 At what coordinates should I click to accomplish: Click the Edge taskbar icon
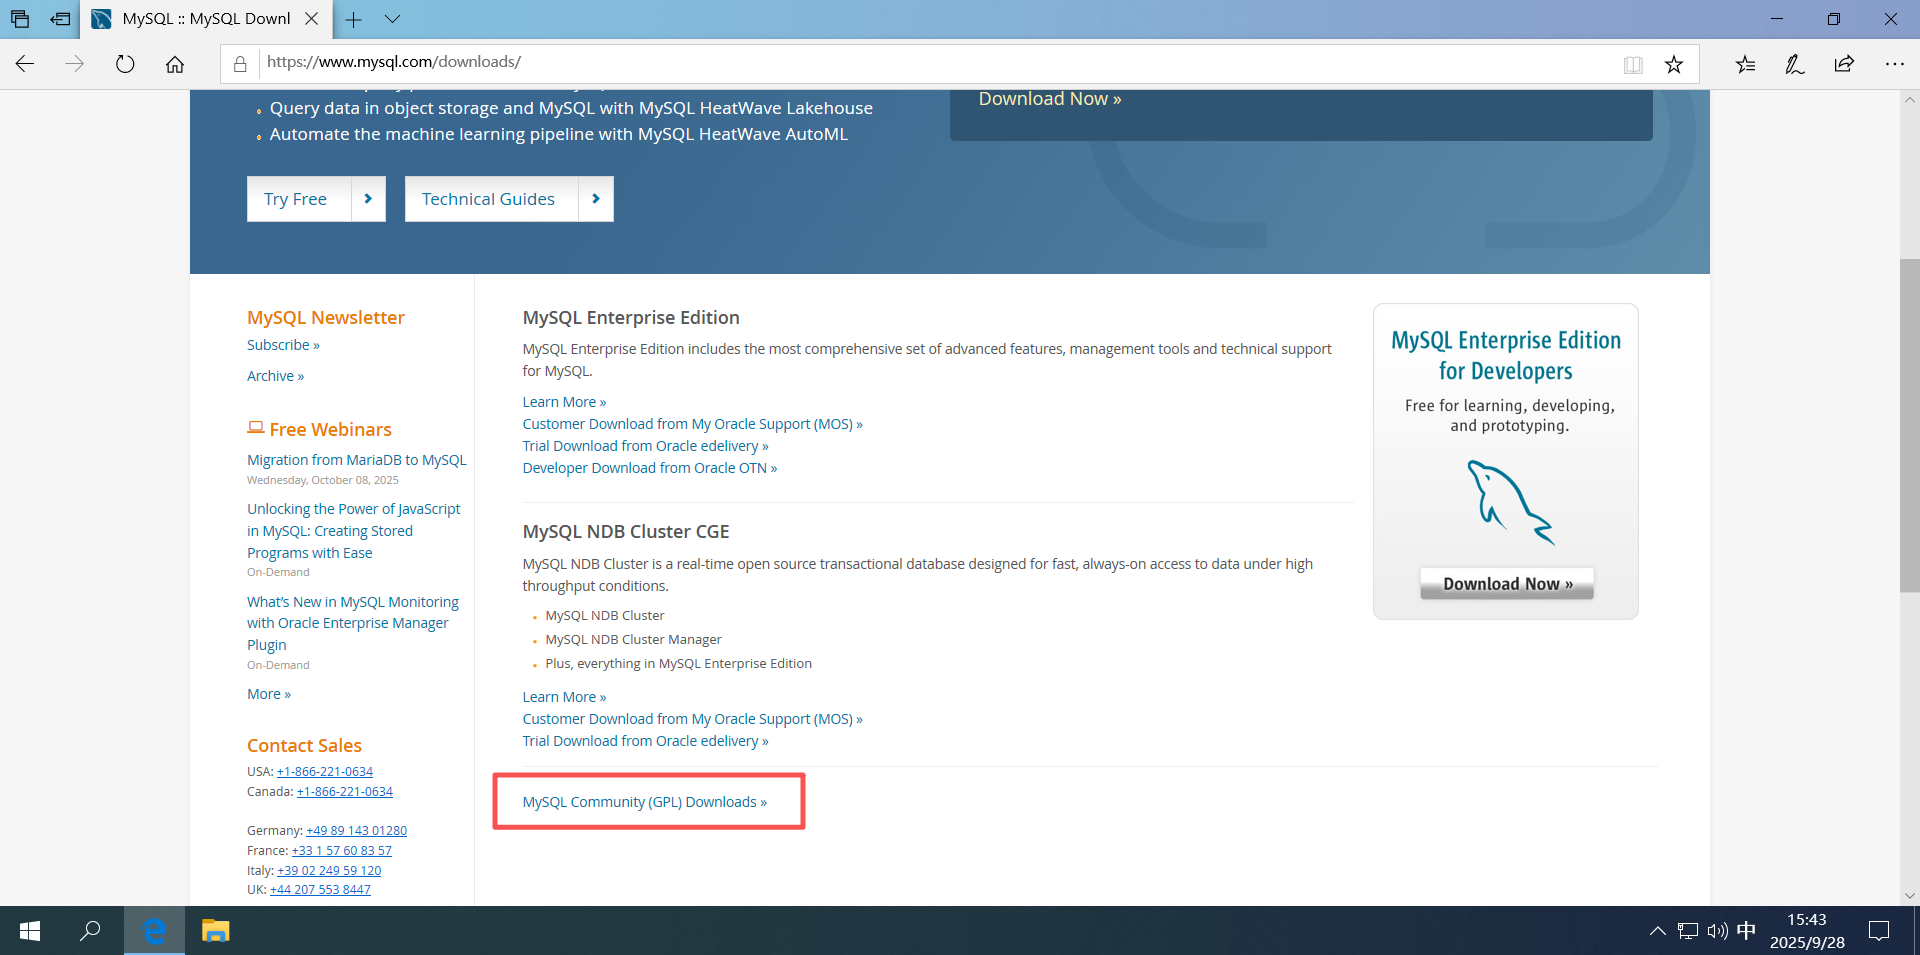[154, 931]
